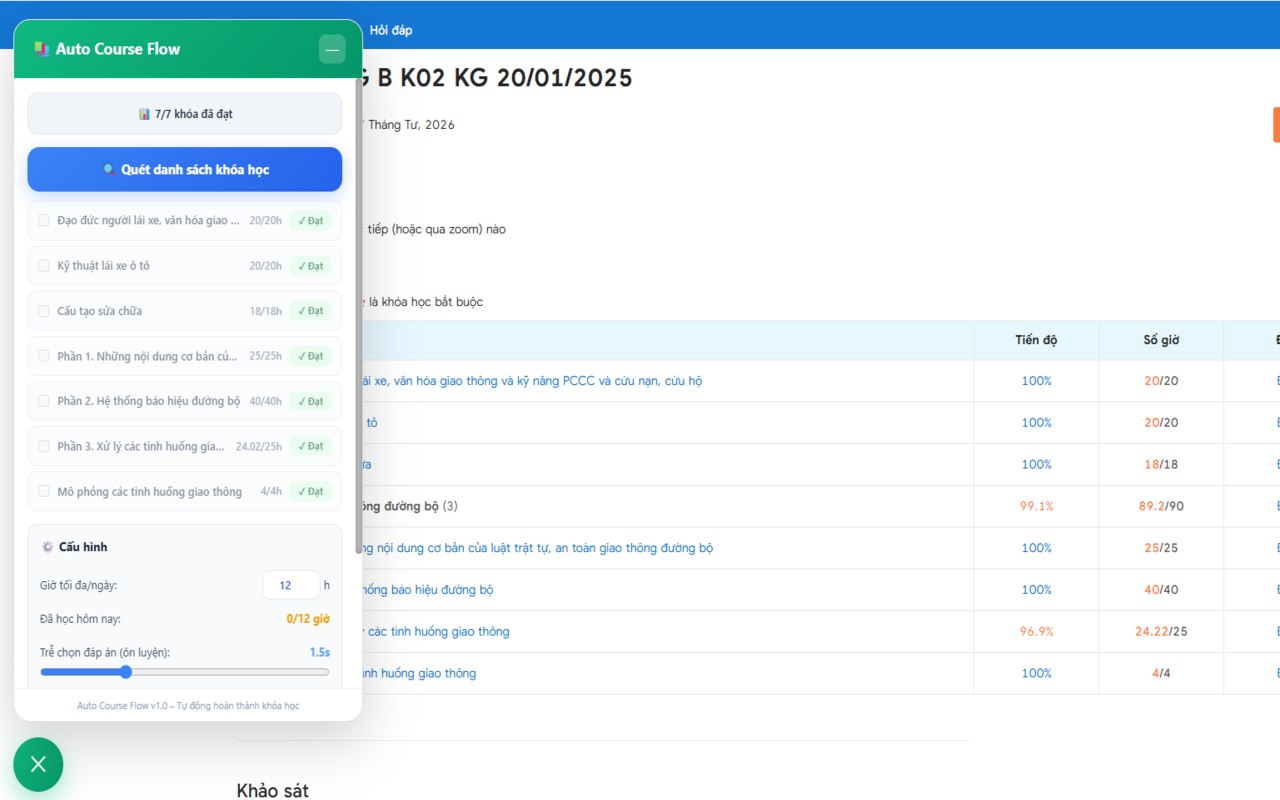Click the Đạt badge on Phần 1 row
The image size is (1280, 800).
310,356
